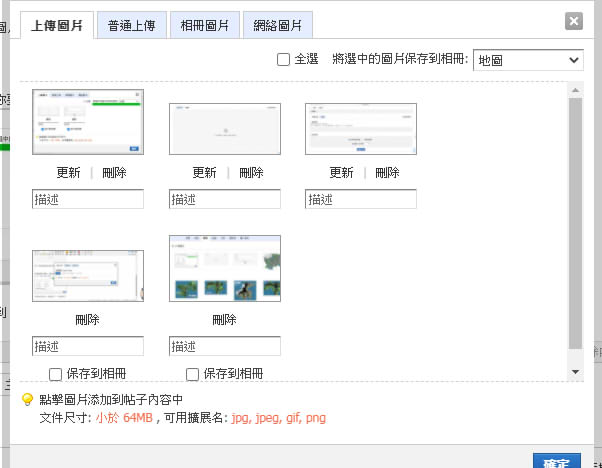Tick the 全選 checkbox
This screenshot has height=468, width=602.
tap(283, 60)
